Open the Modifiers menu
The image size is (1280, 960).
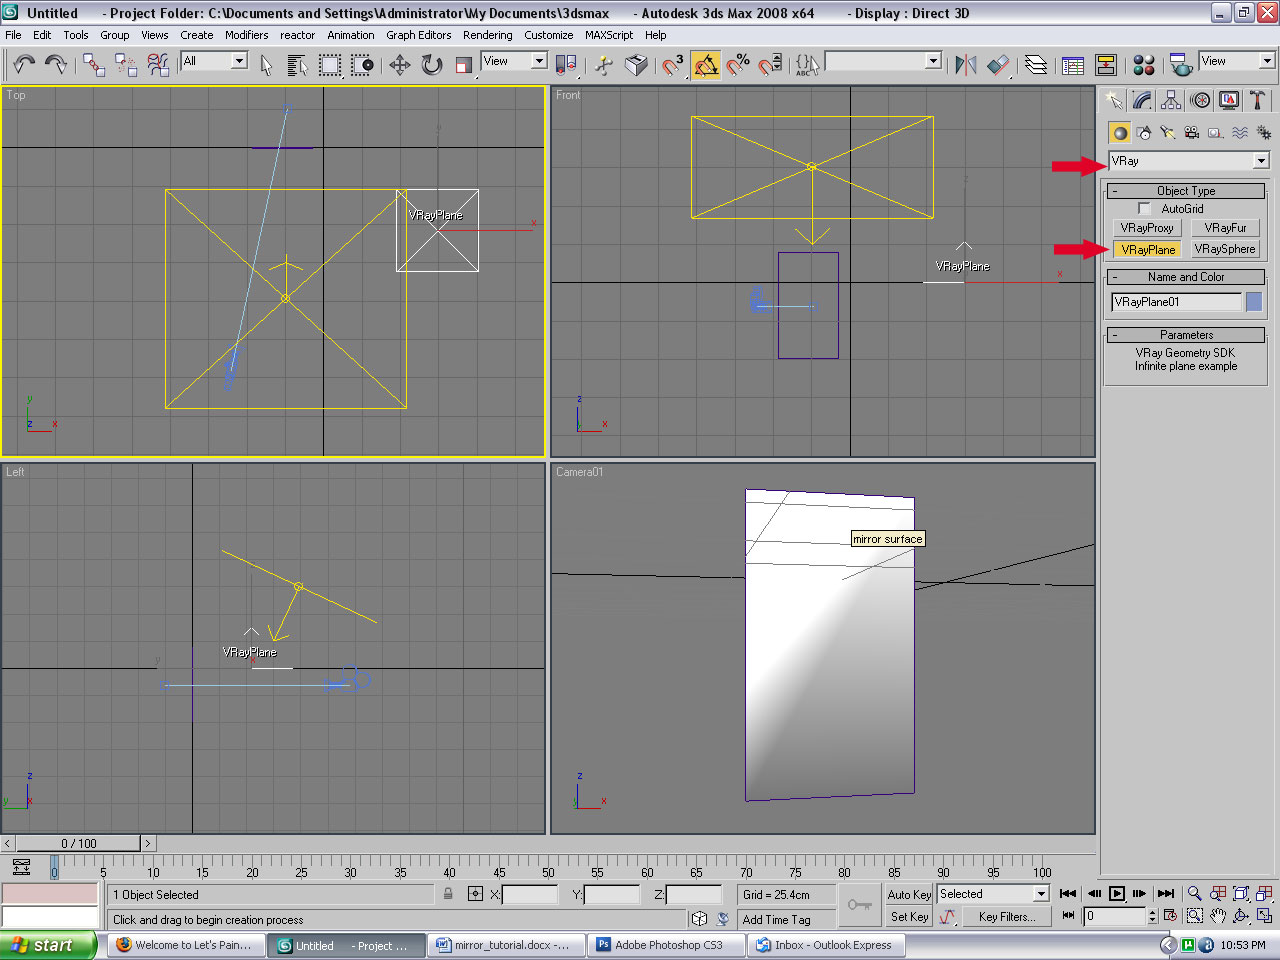click(x=246, y=35)
